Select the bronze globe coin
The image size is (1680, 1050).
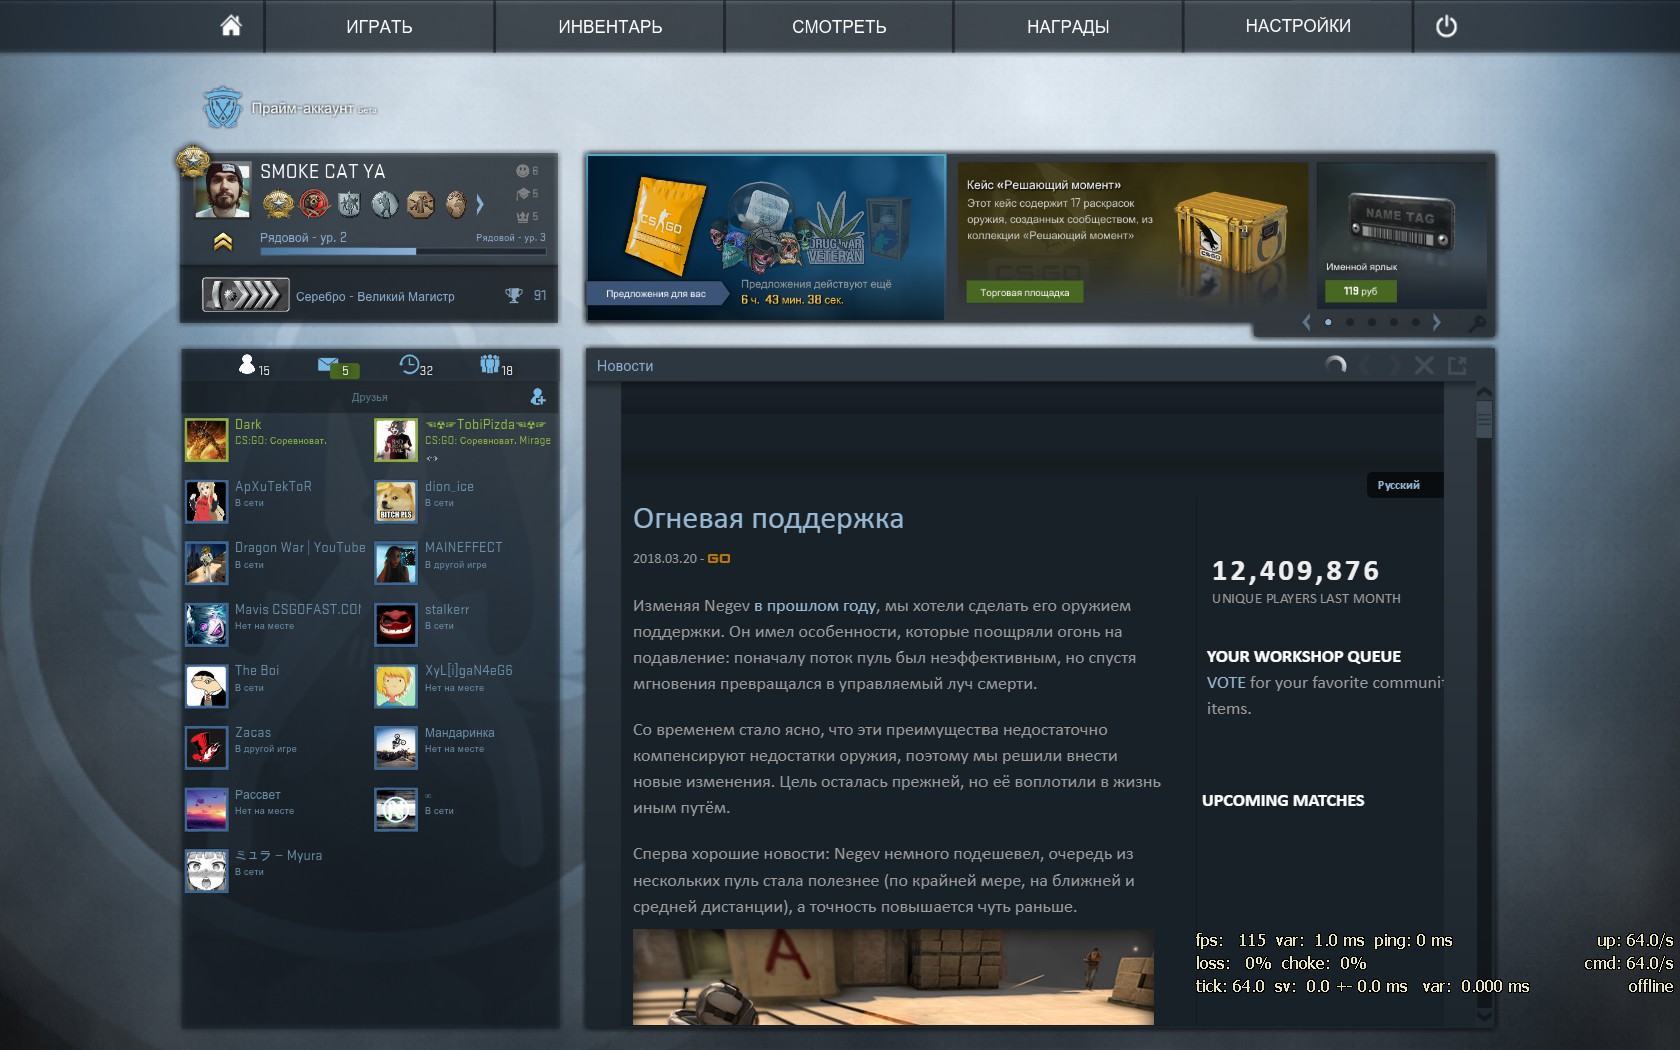tap(456, 204)
